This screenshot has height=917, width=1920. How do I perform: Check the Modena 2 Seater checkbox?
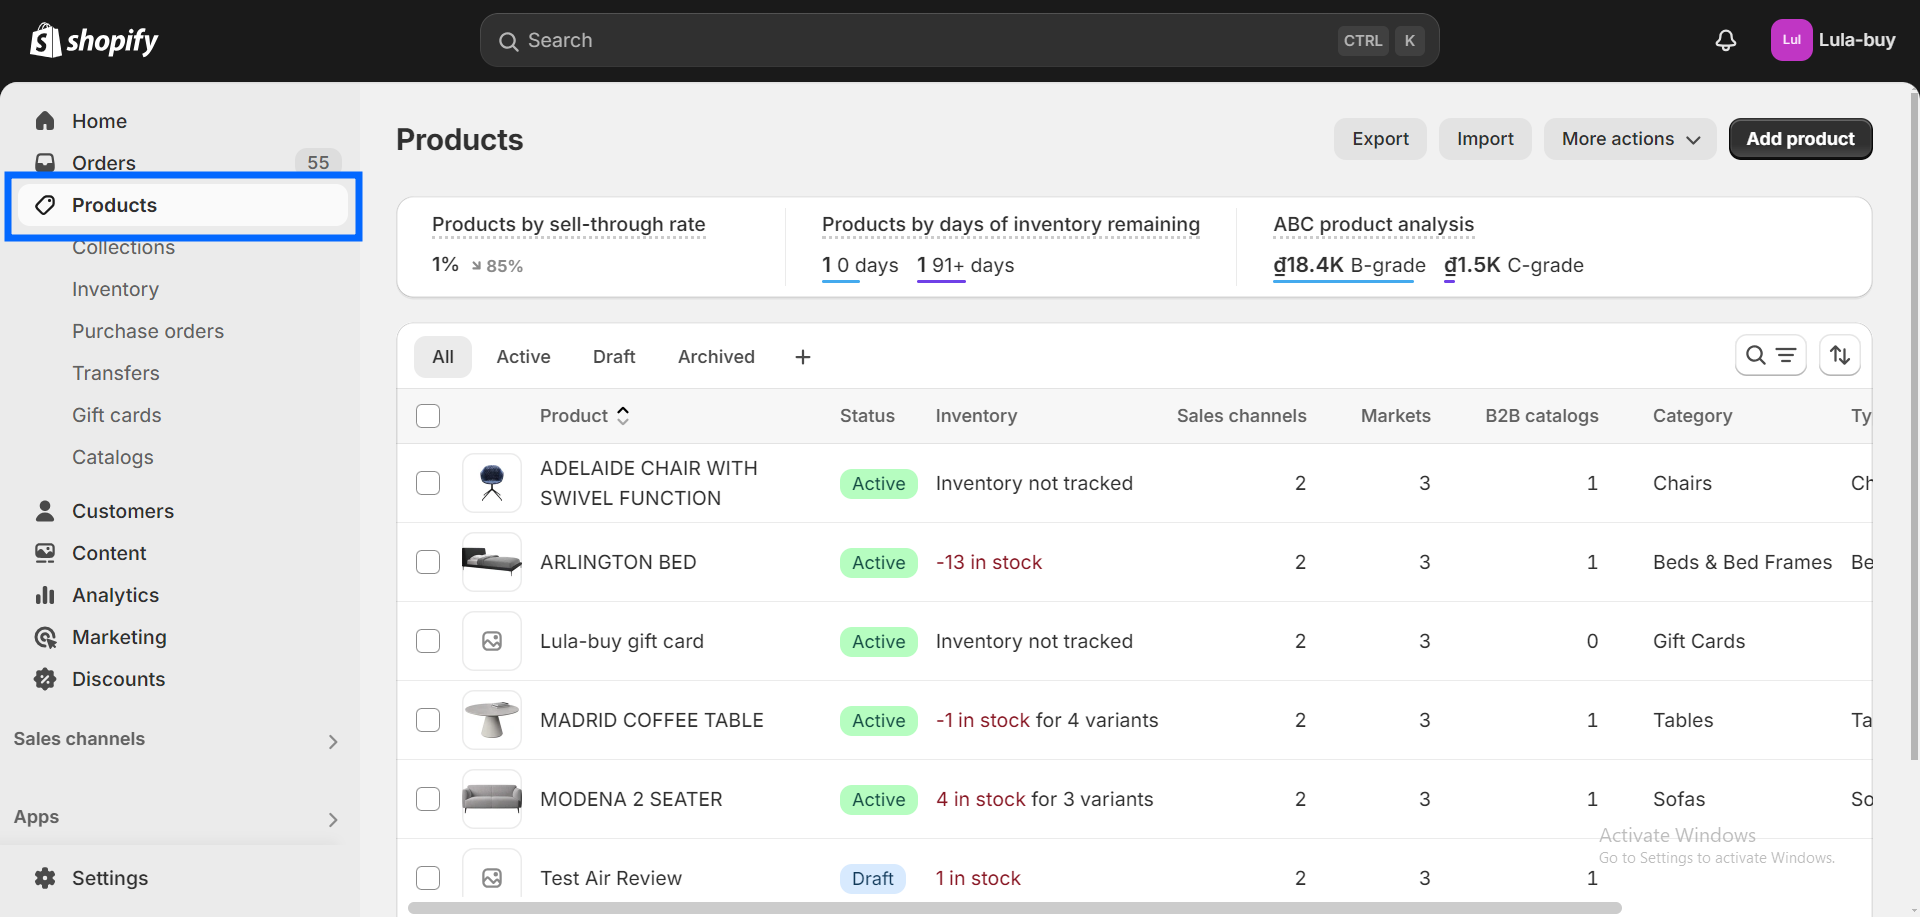[x=428, y=799]
